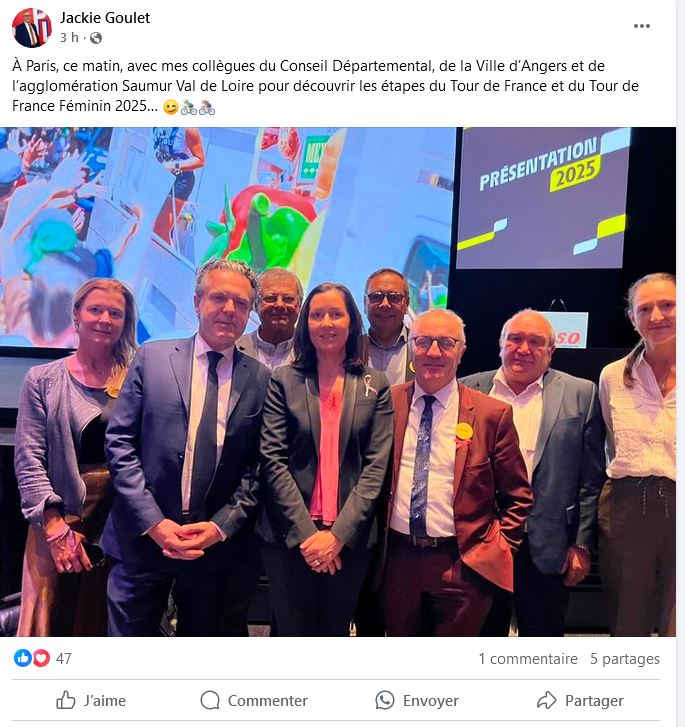Open Jackie Goulet's profile picture
Viewport: 685px width, 727px height.
click(32, 28)
